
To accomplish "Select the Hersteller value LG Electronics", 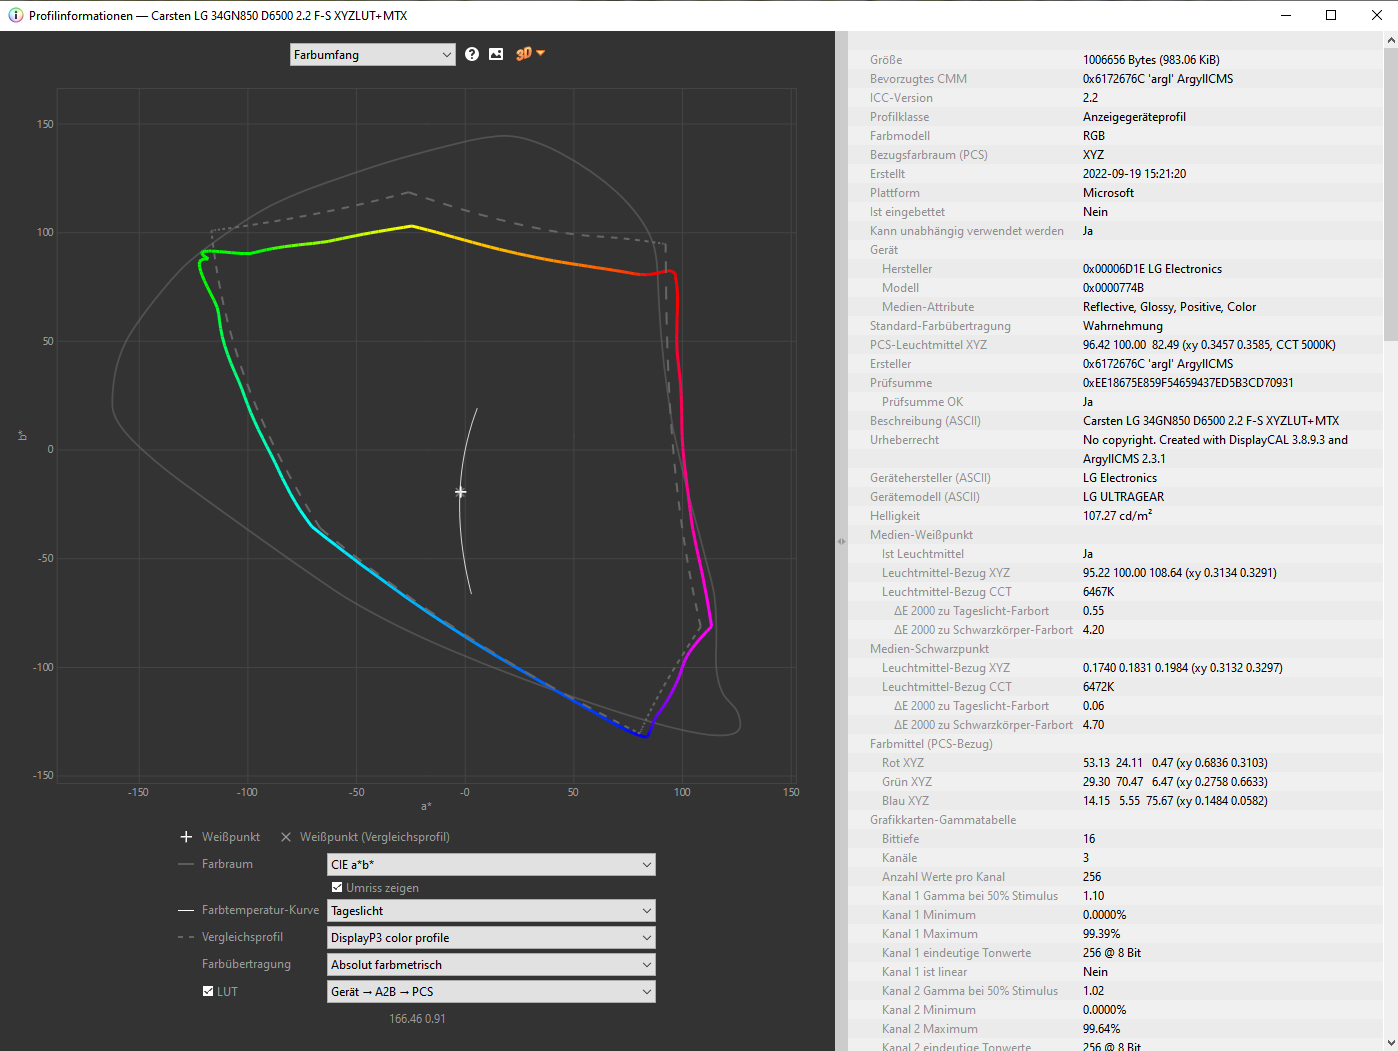I will (x=1152, y=269).
